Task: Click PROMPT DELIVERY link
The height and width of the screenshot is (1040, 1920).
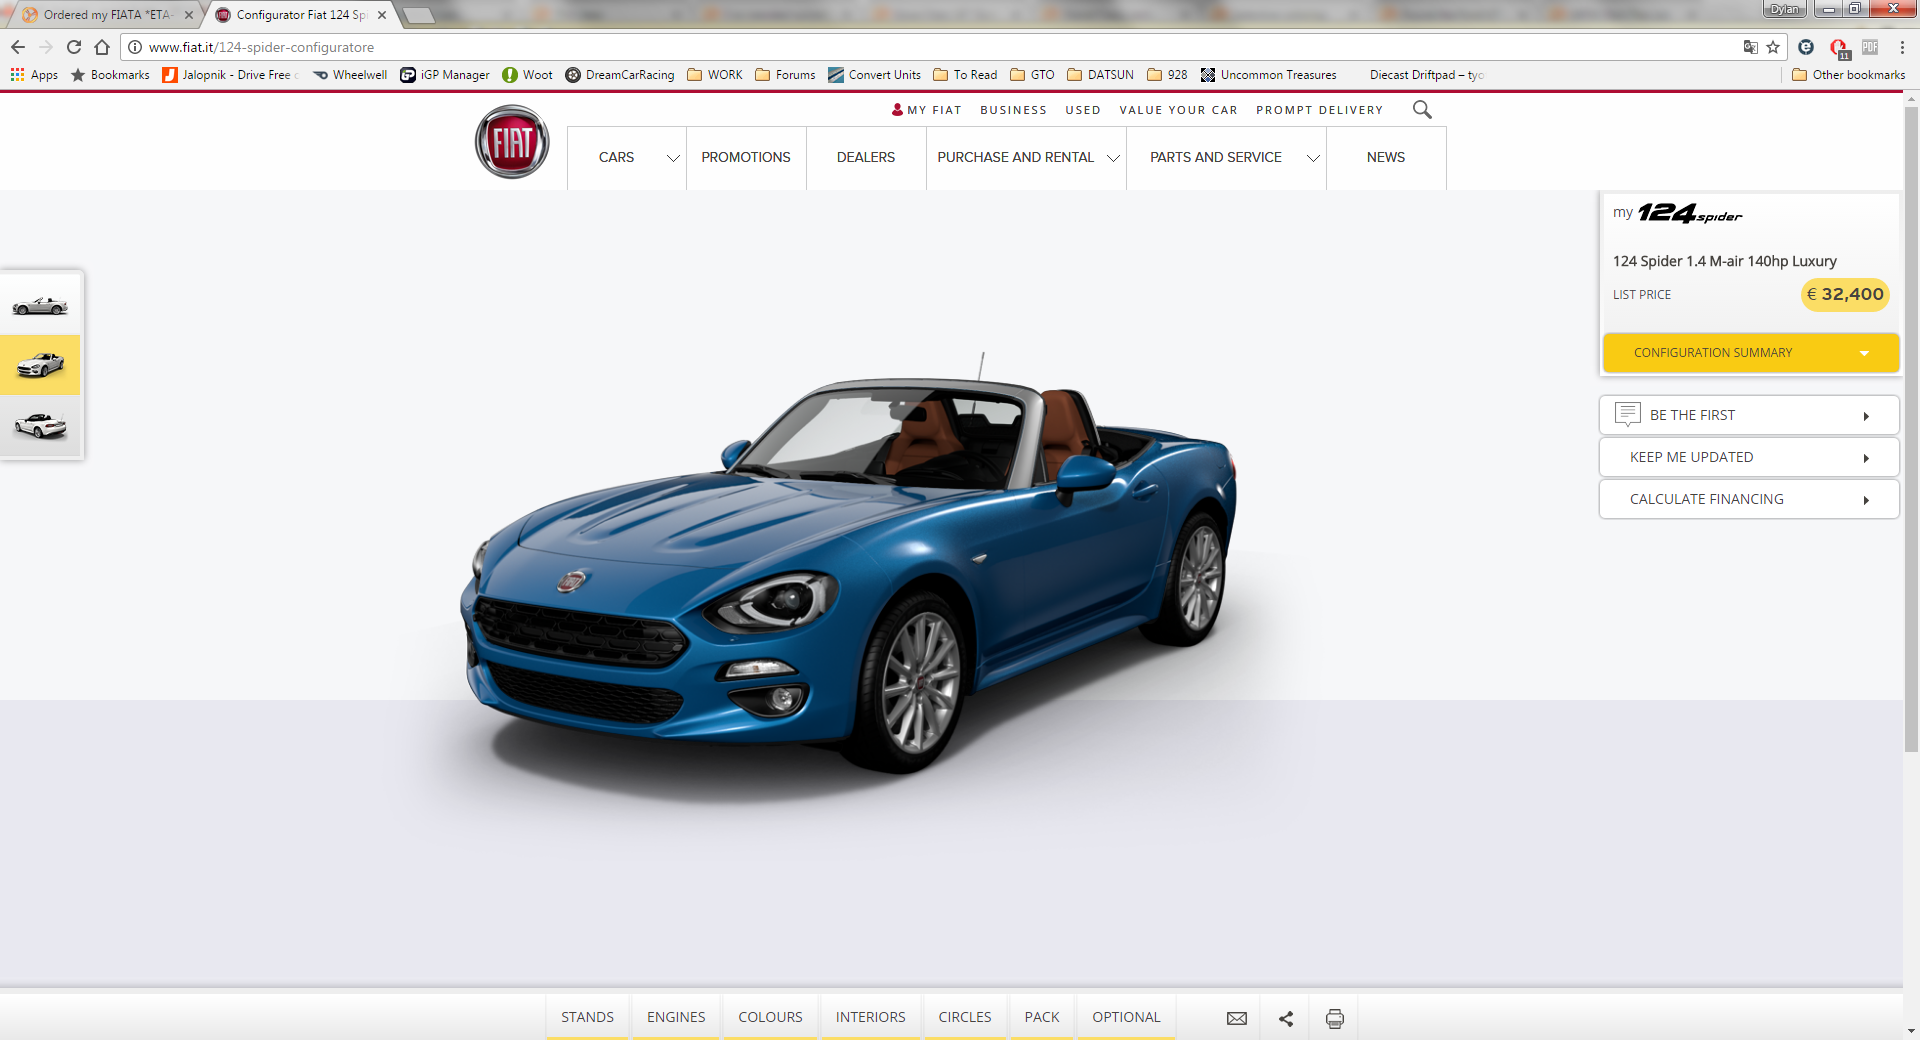Action: point(1320,110)
